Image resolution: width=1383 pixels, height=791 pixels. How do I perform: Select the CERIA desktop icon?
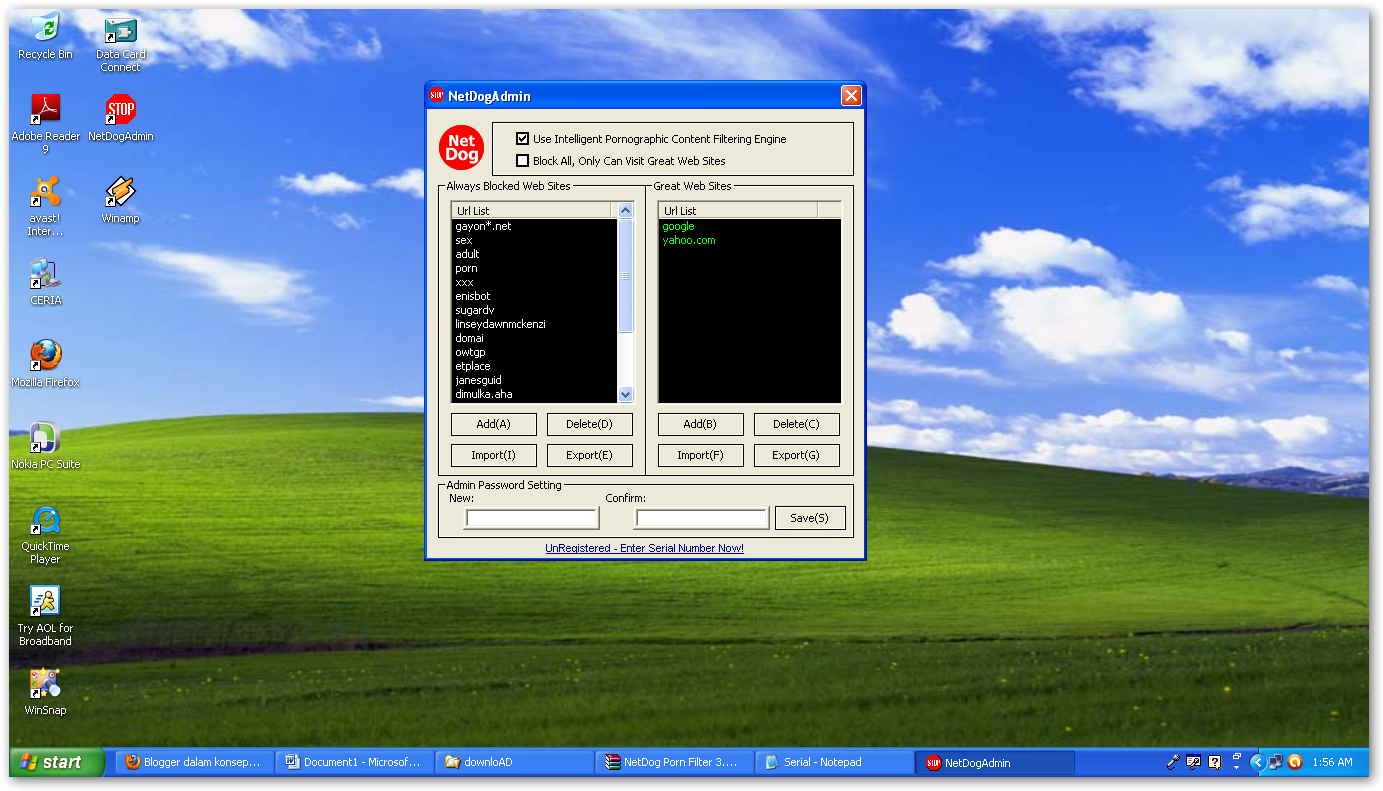(x=45, y=282)
